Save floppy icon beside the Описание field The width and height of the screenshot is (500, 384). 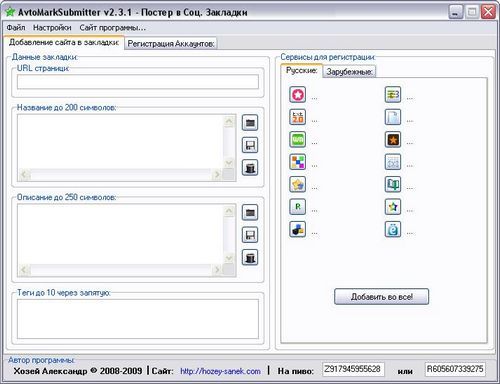pos(250,235)
